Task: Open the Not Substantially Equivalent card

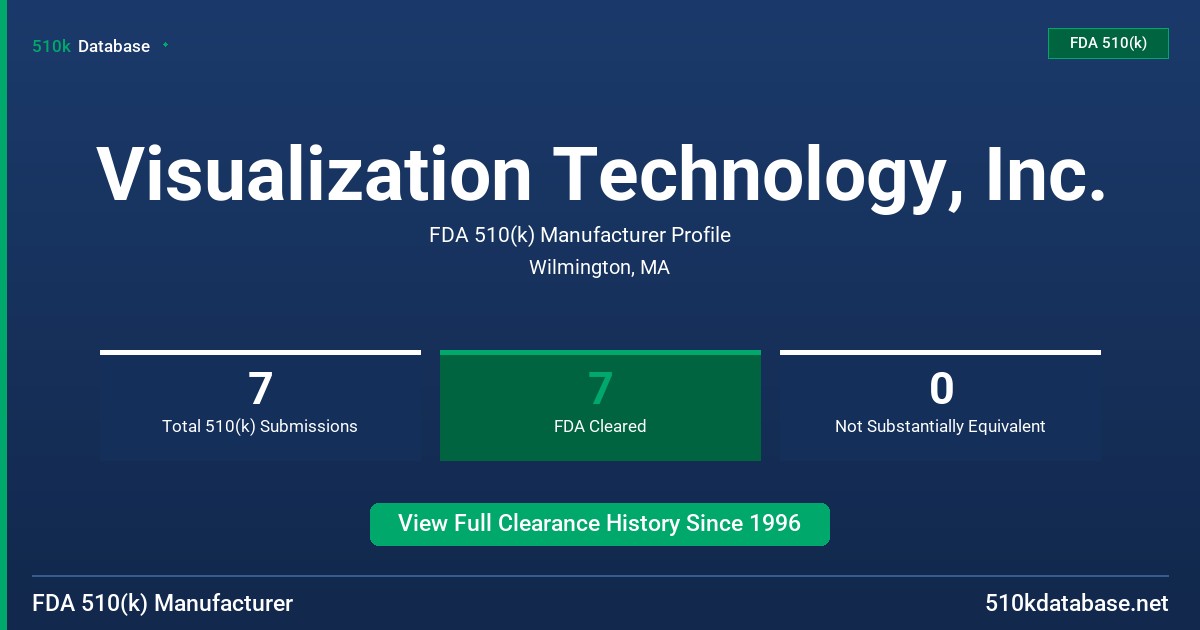Action: pyautogui.click(x=940, y=405)
